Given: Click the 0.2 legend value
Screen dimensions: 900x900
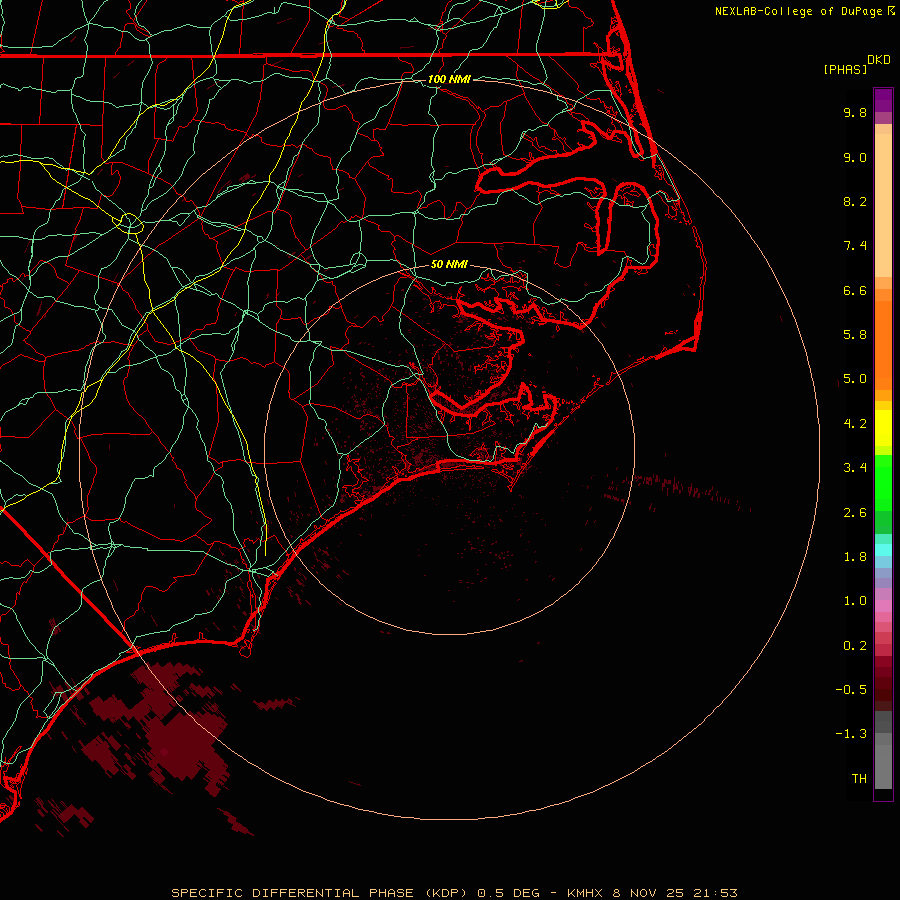Looking at the screenshot, I should tap(855, 646).
